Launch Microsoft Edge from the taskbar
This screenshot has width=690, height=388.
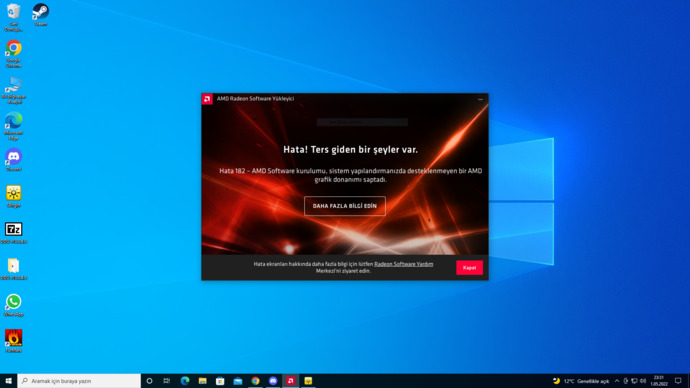[x=185, y=381]
